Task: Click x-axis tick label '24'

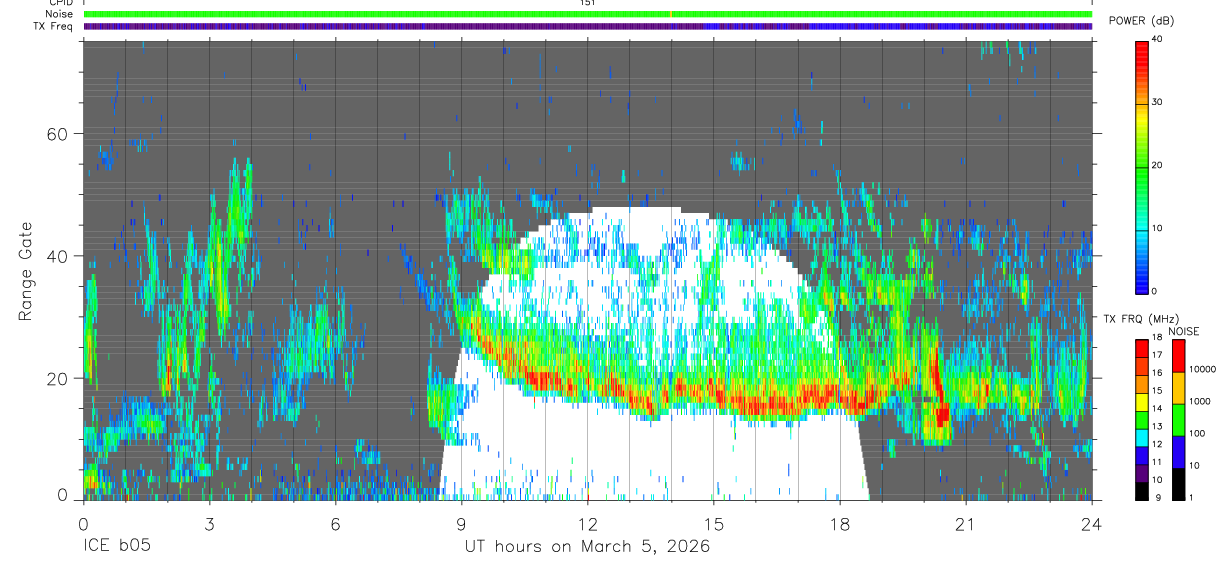Action: (1091, 524)
